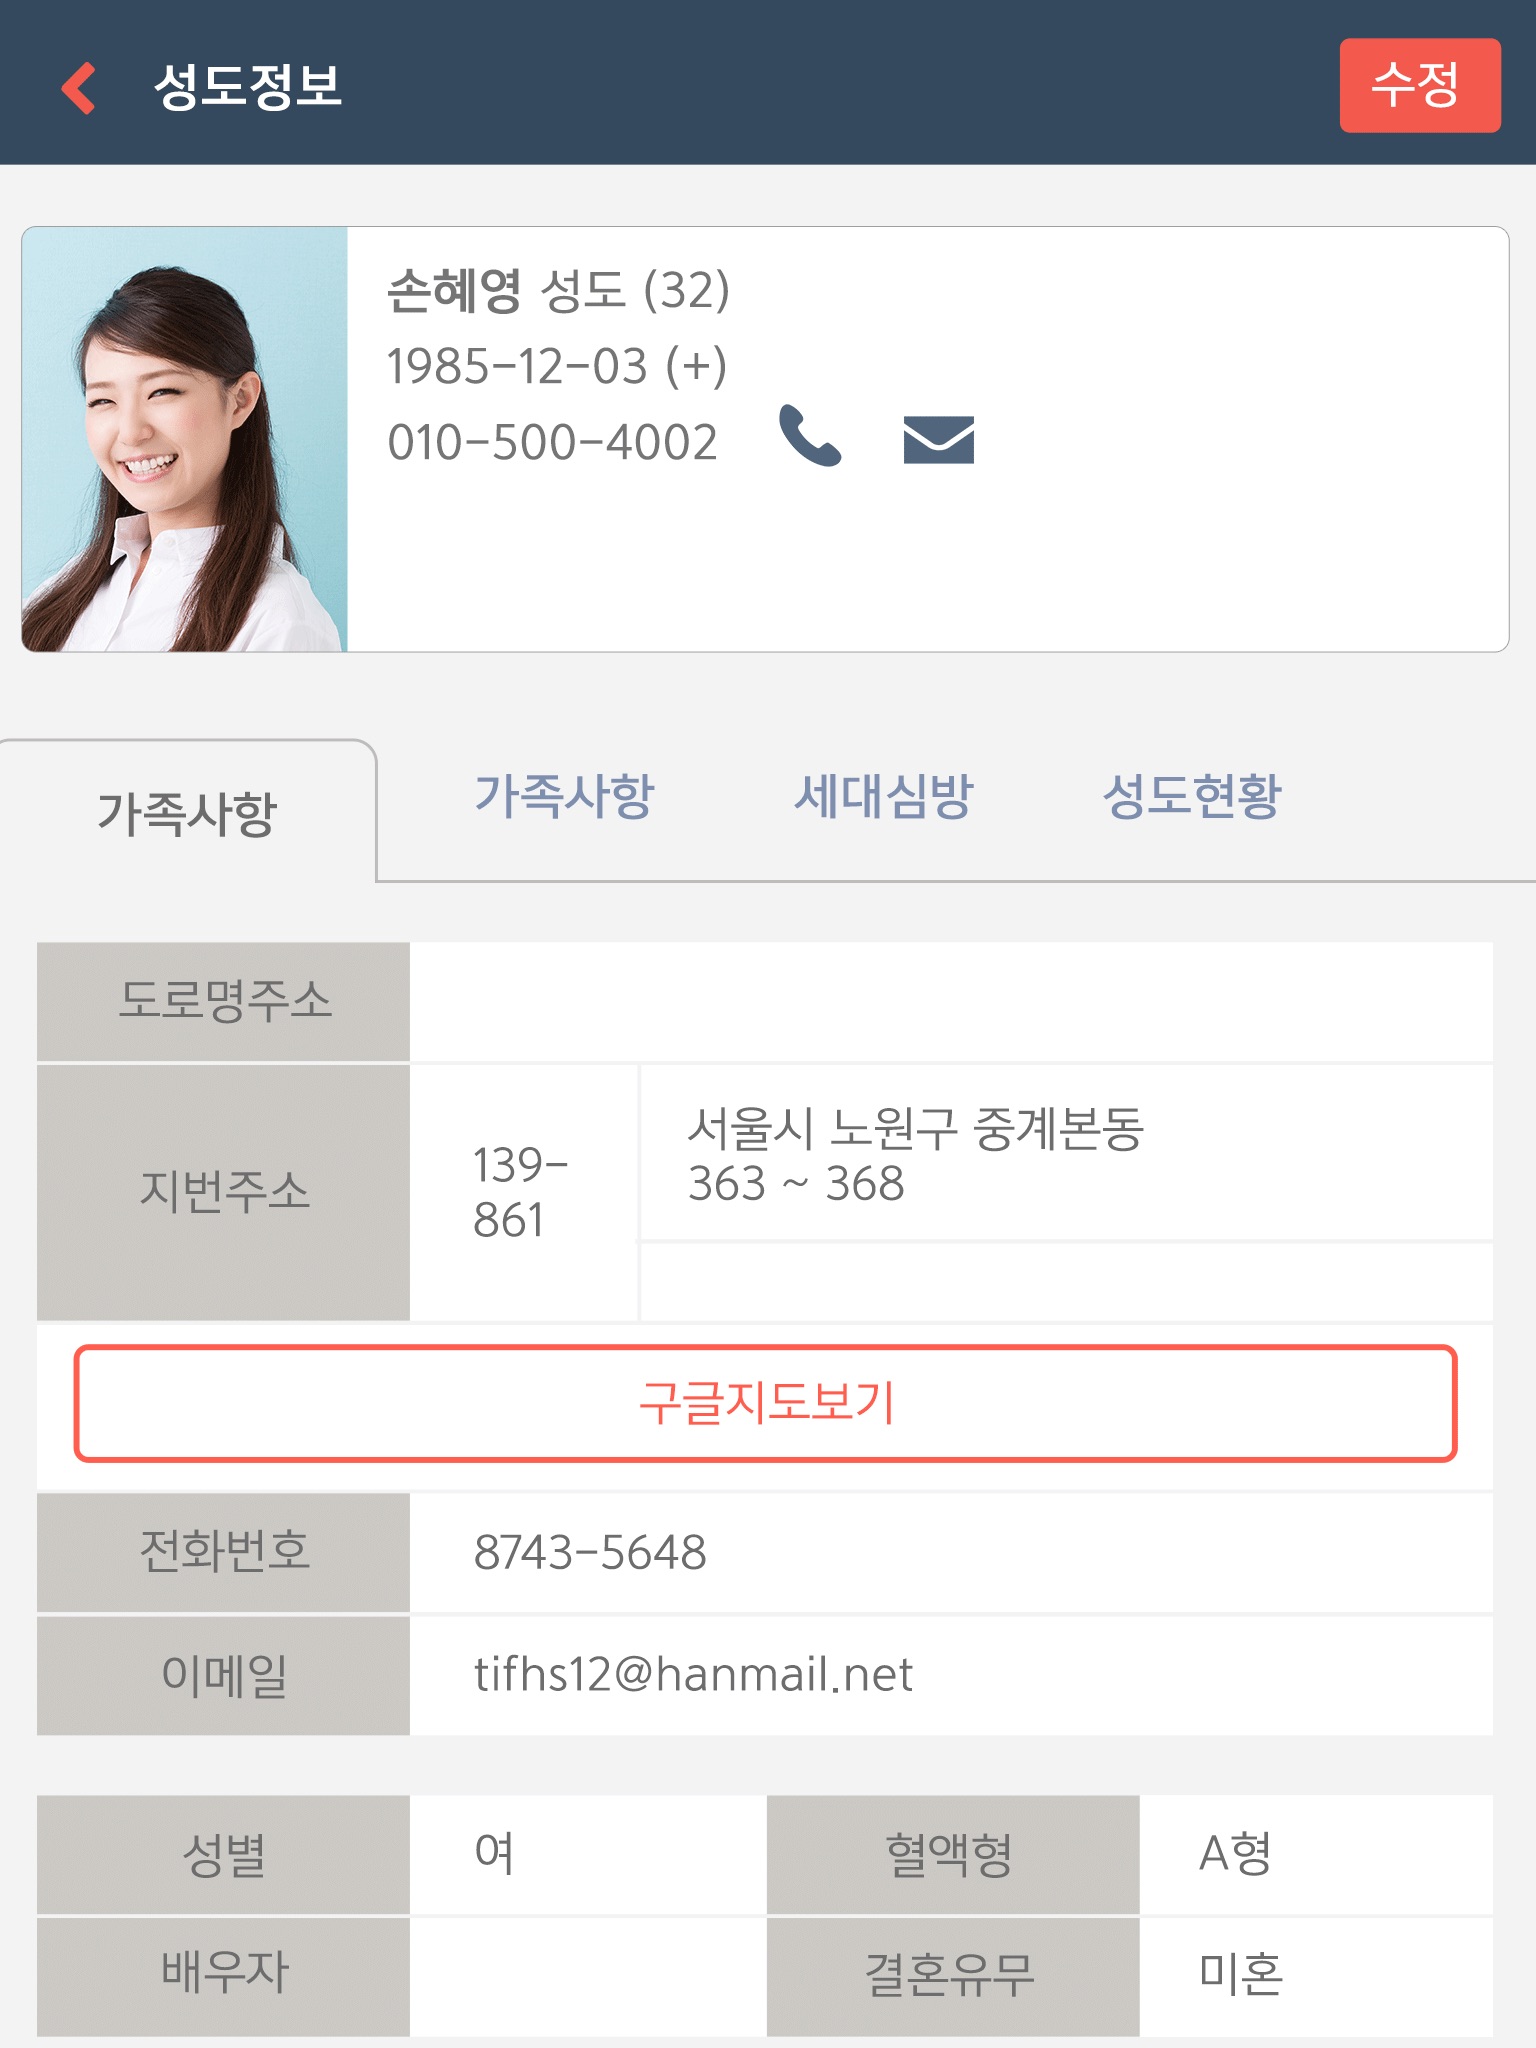The height and width of the screenshot is (2048, 1536).
Task: Switch to the 세대심방 tab
Action: coord(883,796)
